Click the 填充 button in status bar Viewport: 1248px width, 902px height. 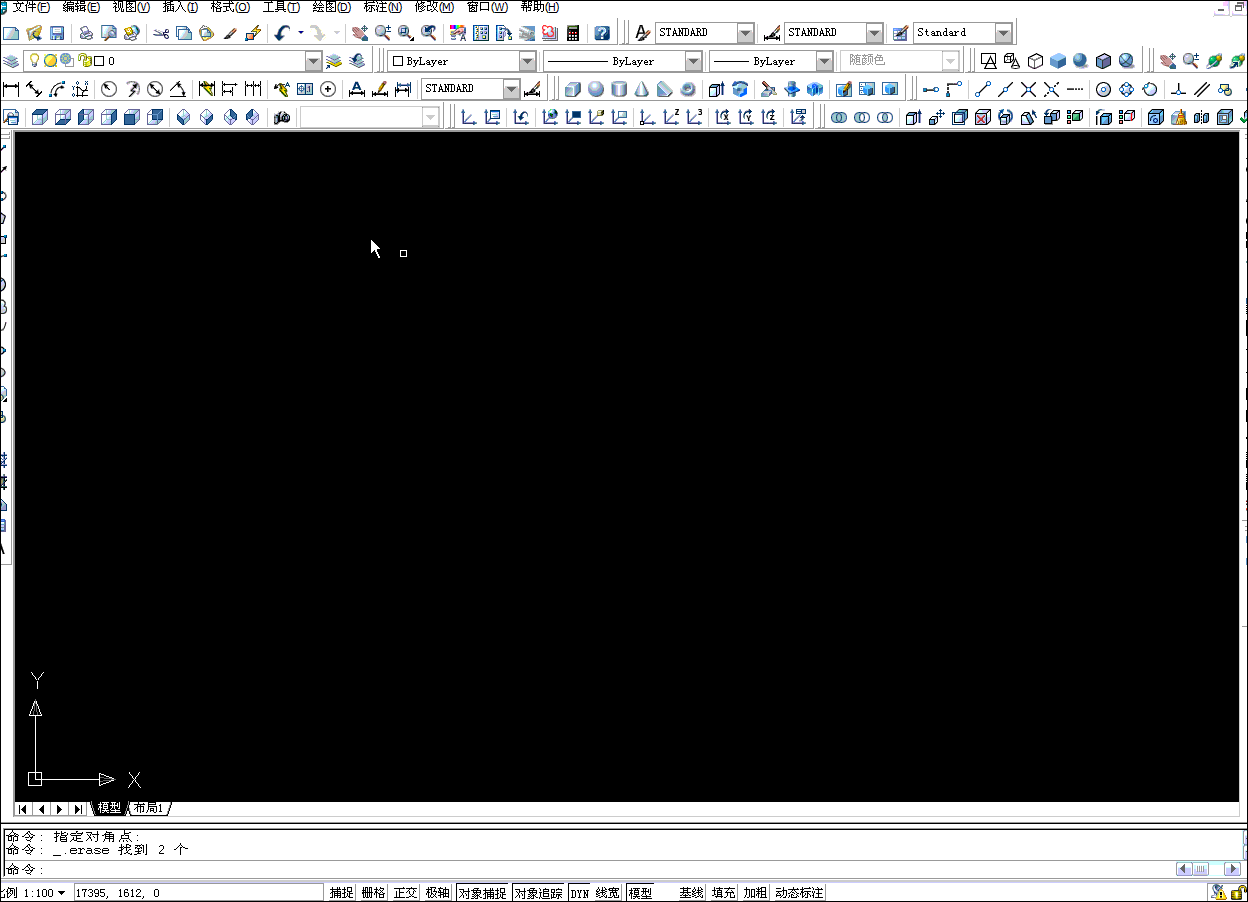724,892
